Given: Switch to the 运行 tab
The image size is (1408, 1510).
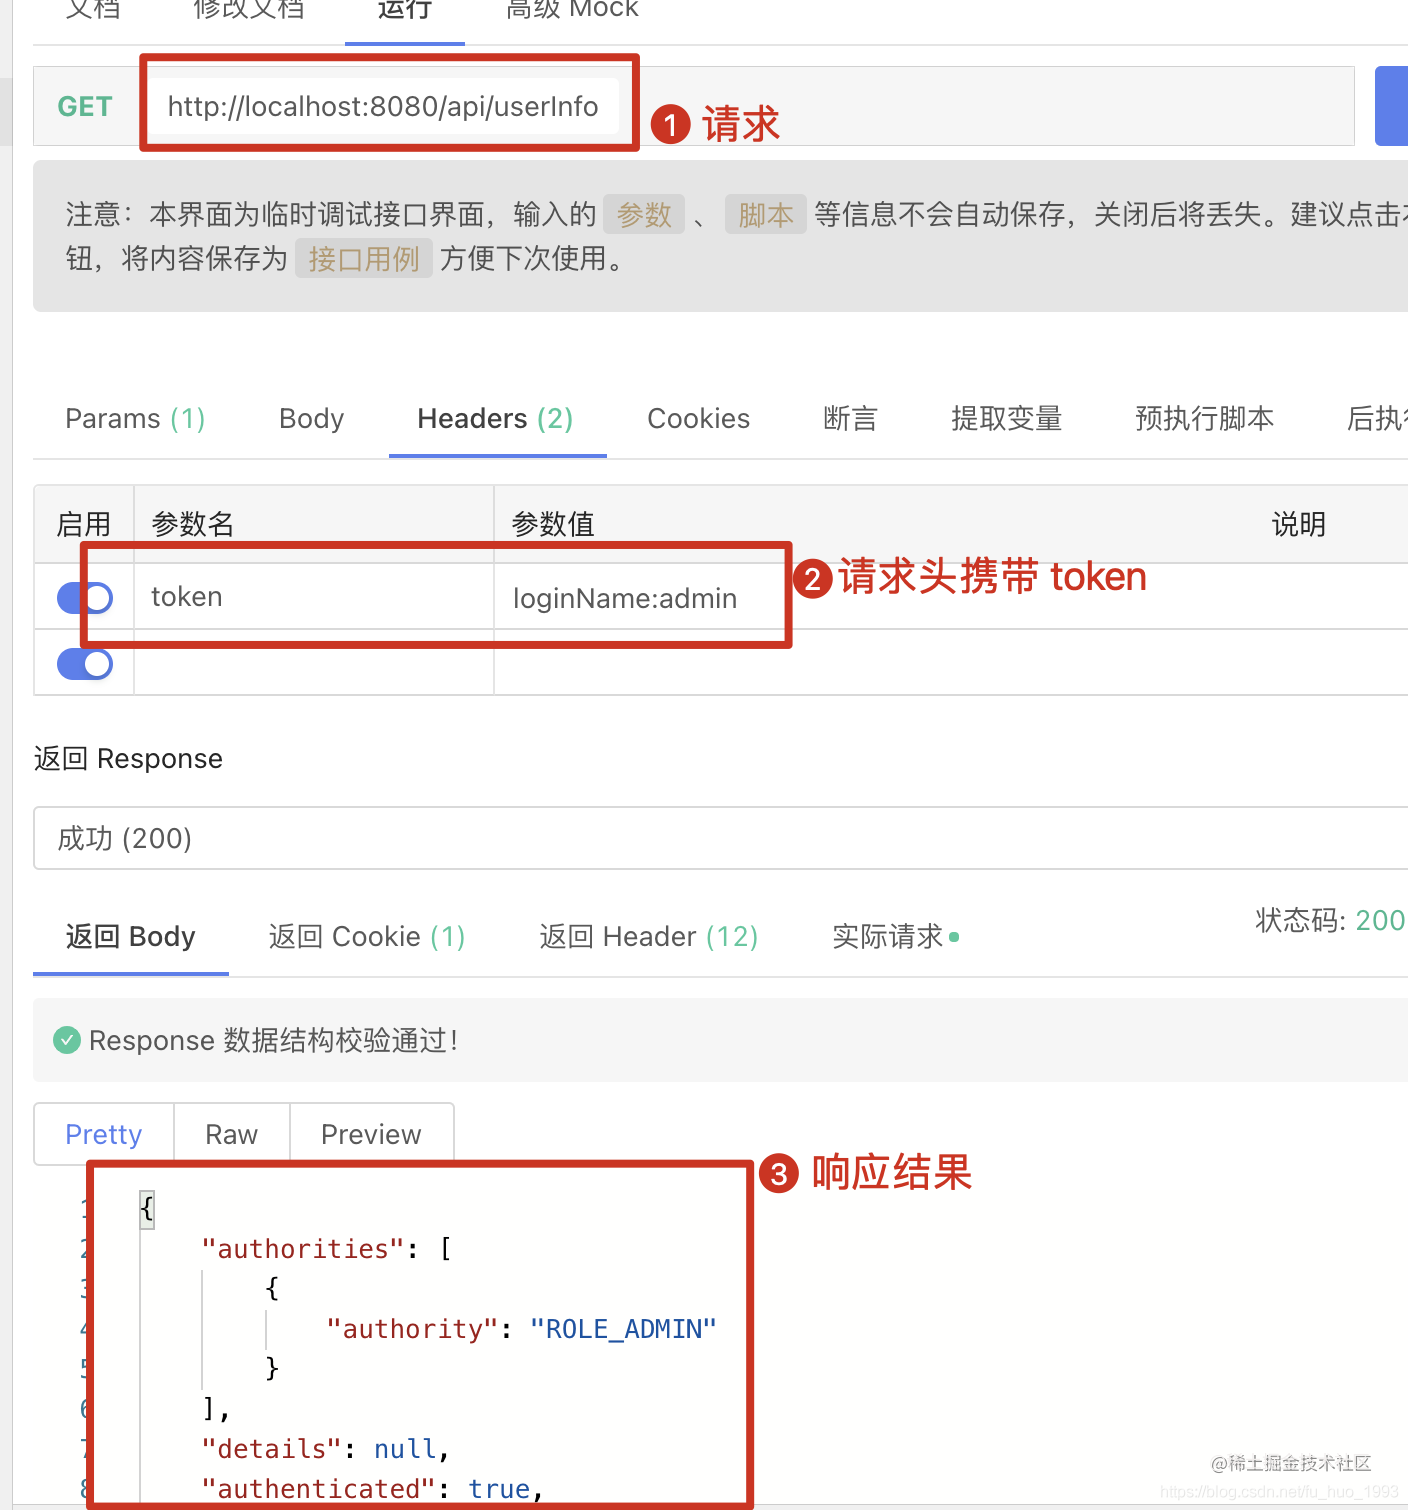Looking at the screenshot, I should click(405, 12).
